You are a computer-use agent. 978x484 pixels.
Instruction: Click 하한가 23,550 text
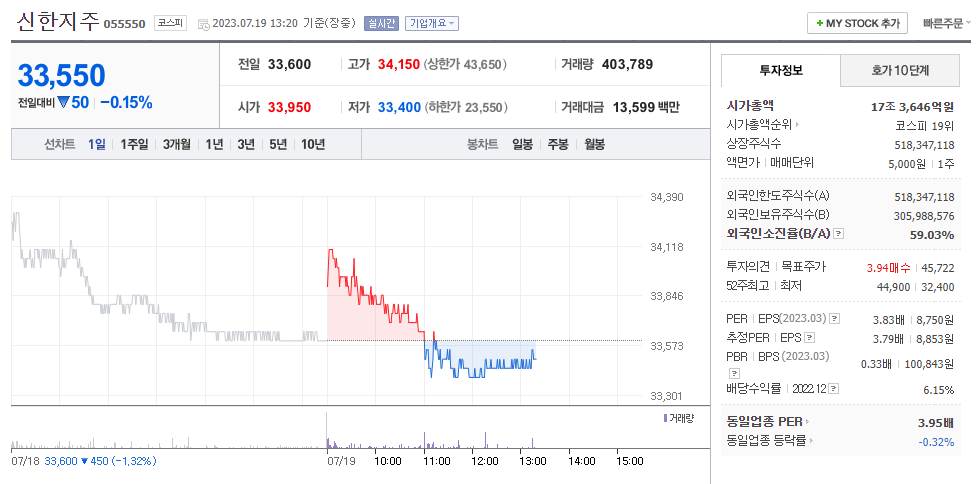click(465, 107)
